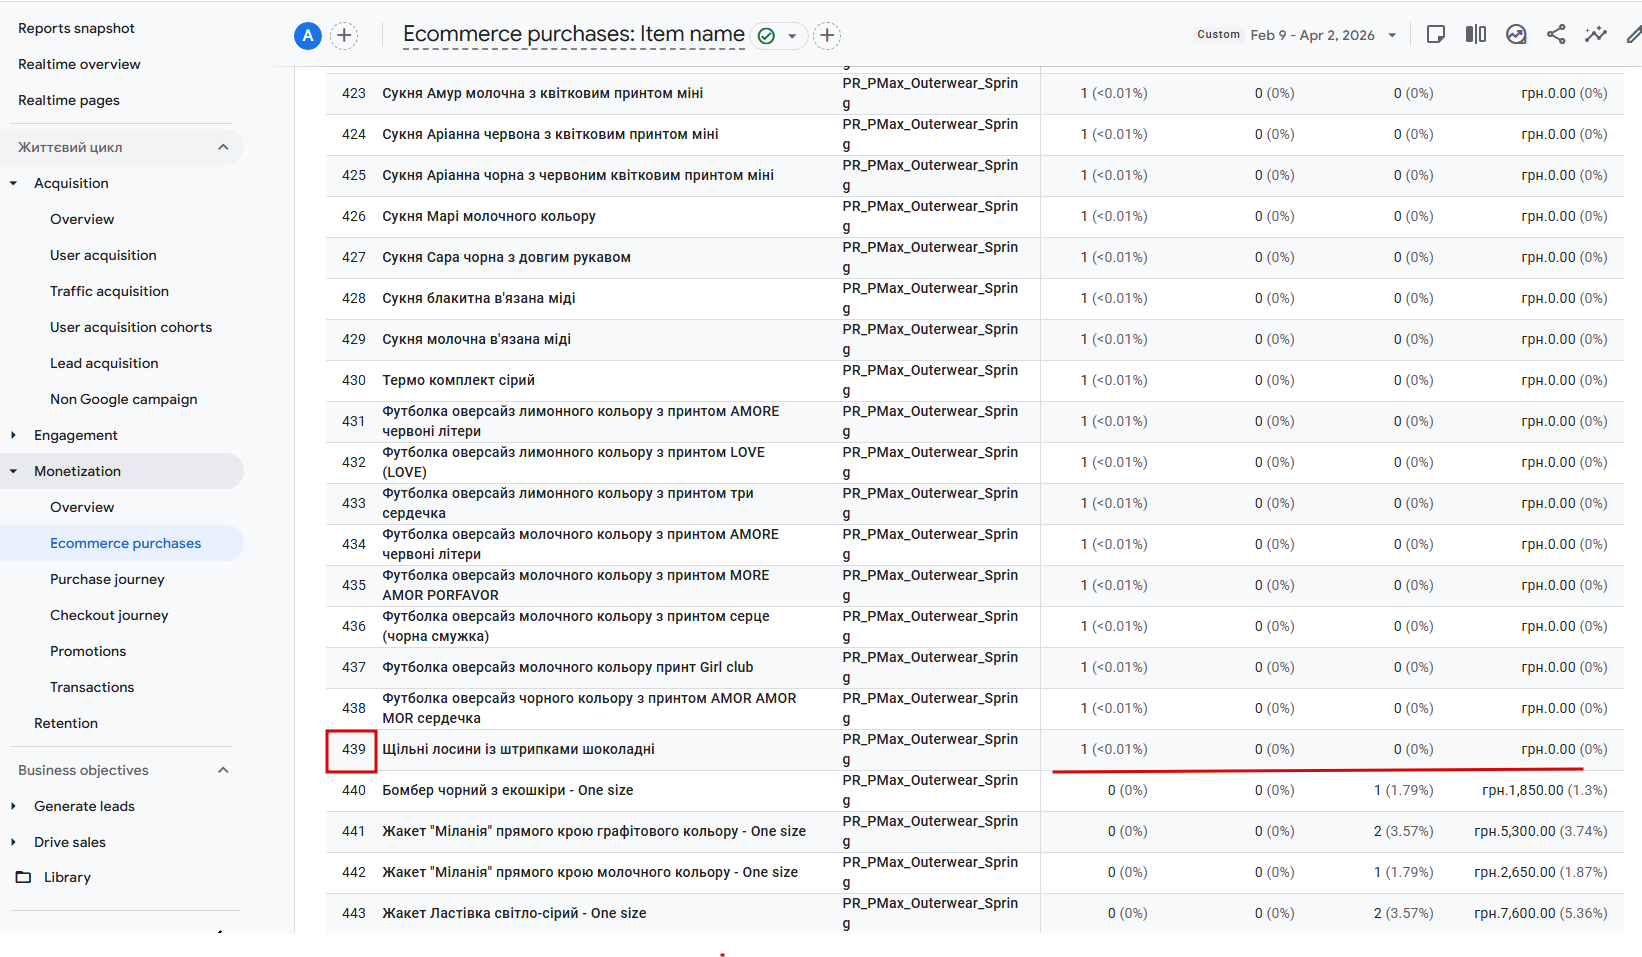Select item 'Сукня Аріанна червона з квітковим принтом міні'
The width and height of the screenshot is (1642, 957).
point(550,134)
